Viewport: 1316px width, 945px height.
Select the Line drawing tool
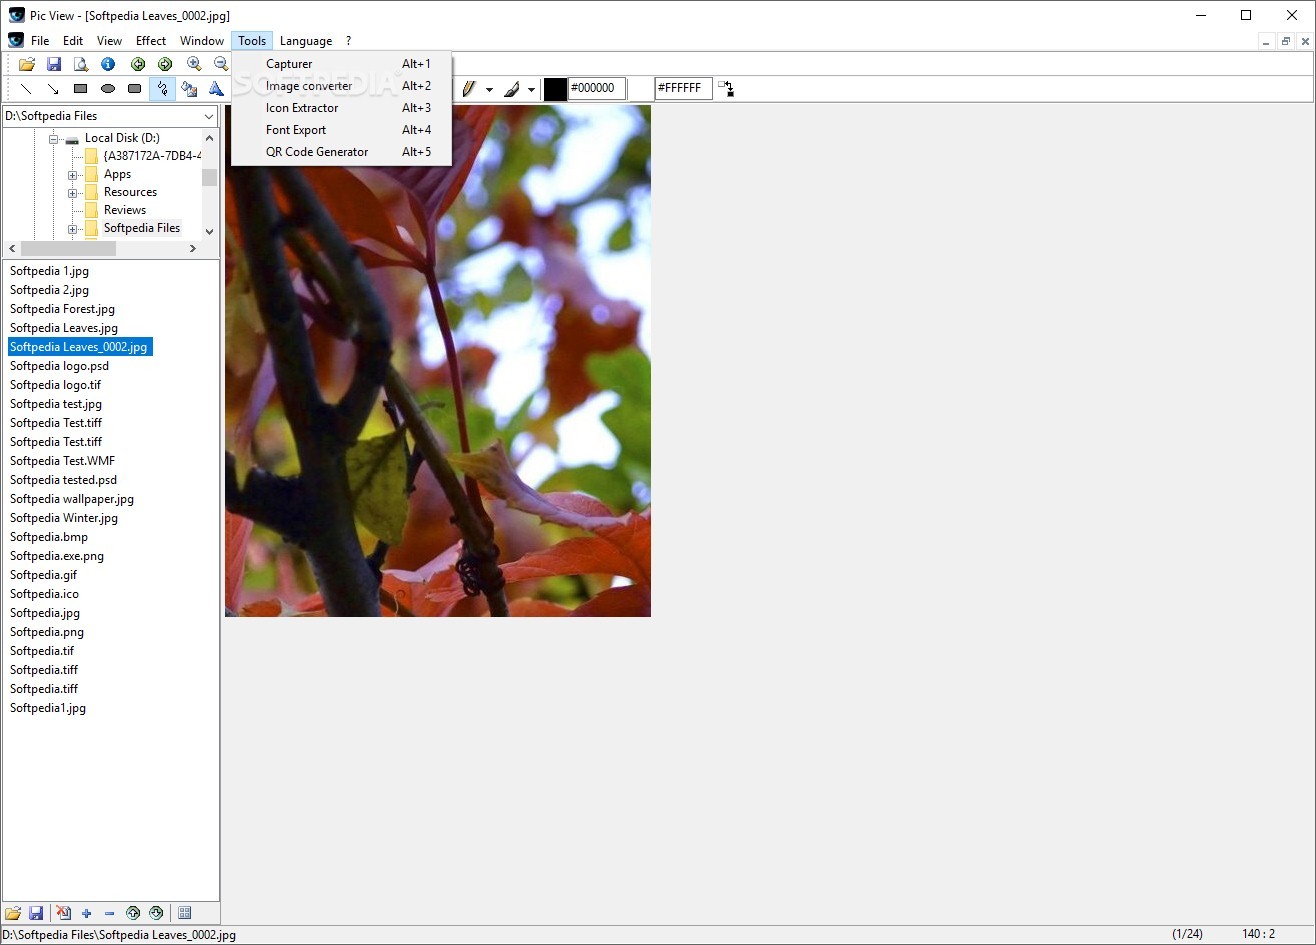pyautogui.click(x=27, y=89)
